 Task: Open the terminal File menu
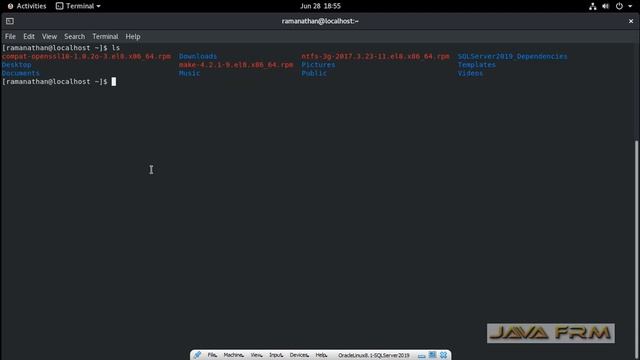(x=10, y=36)
